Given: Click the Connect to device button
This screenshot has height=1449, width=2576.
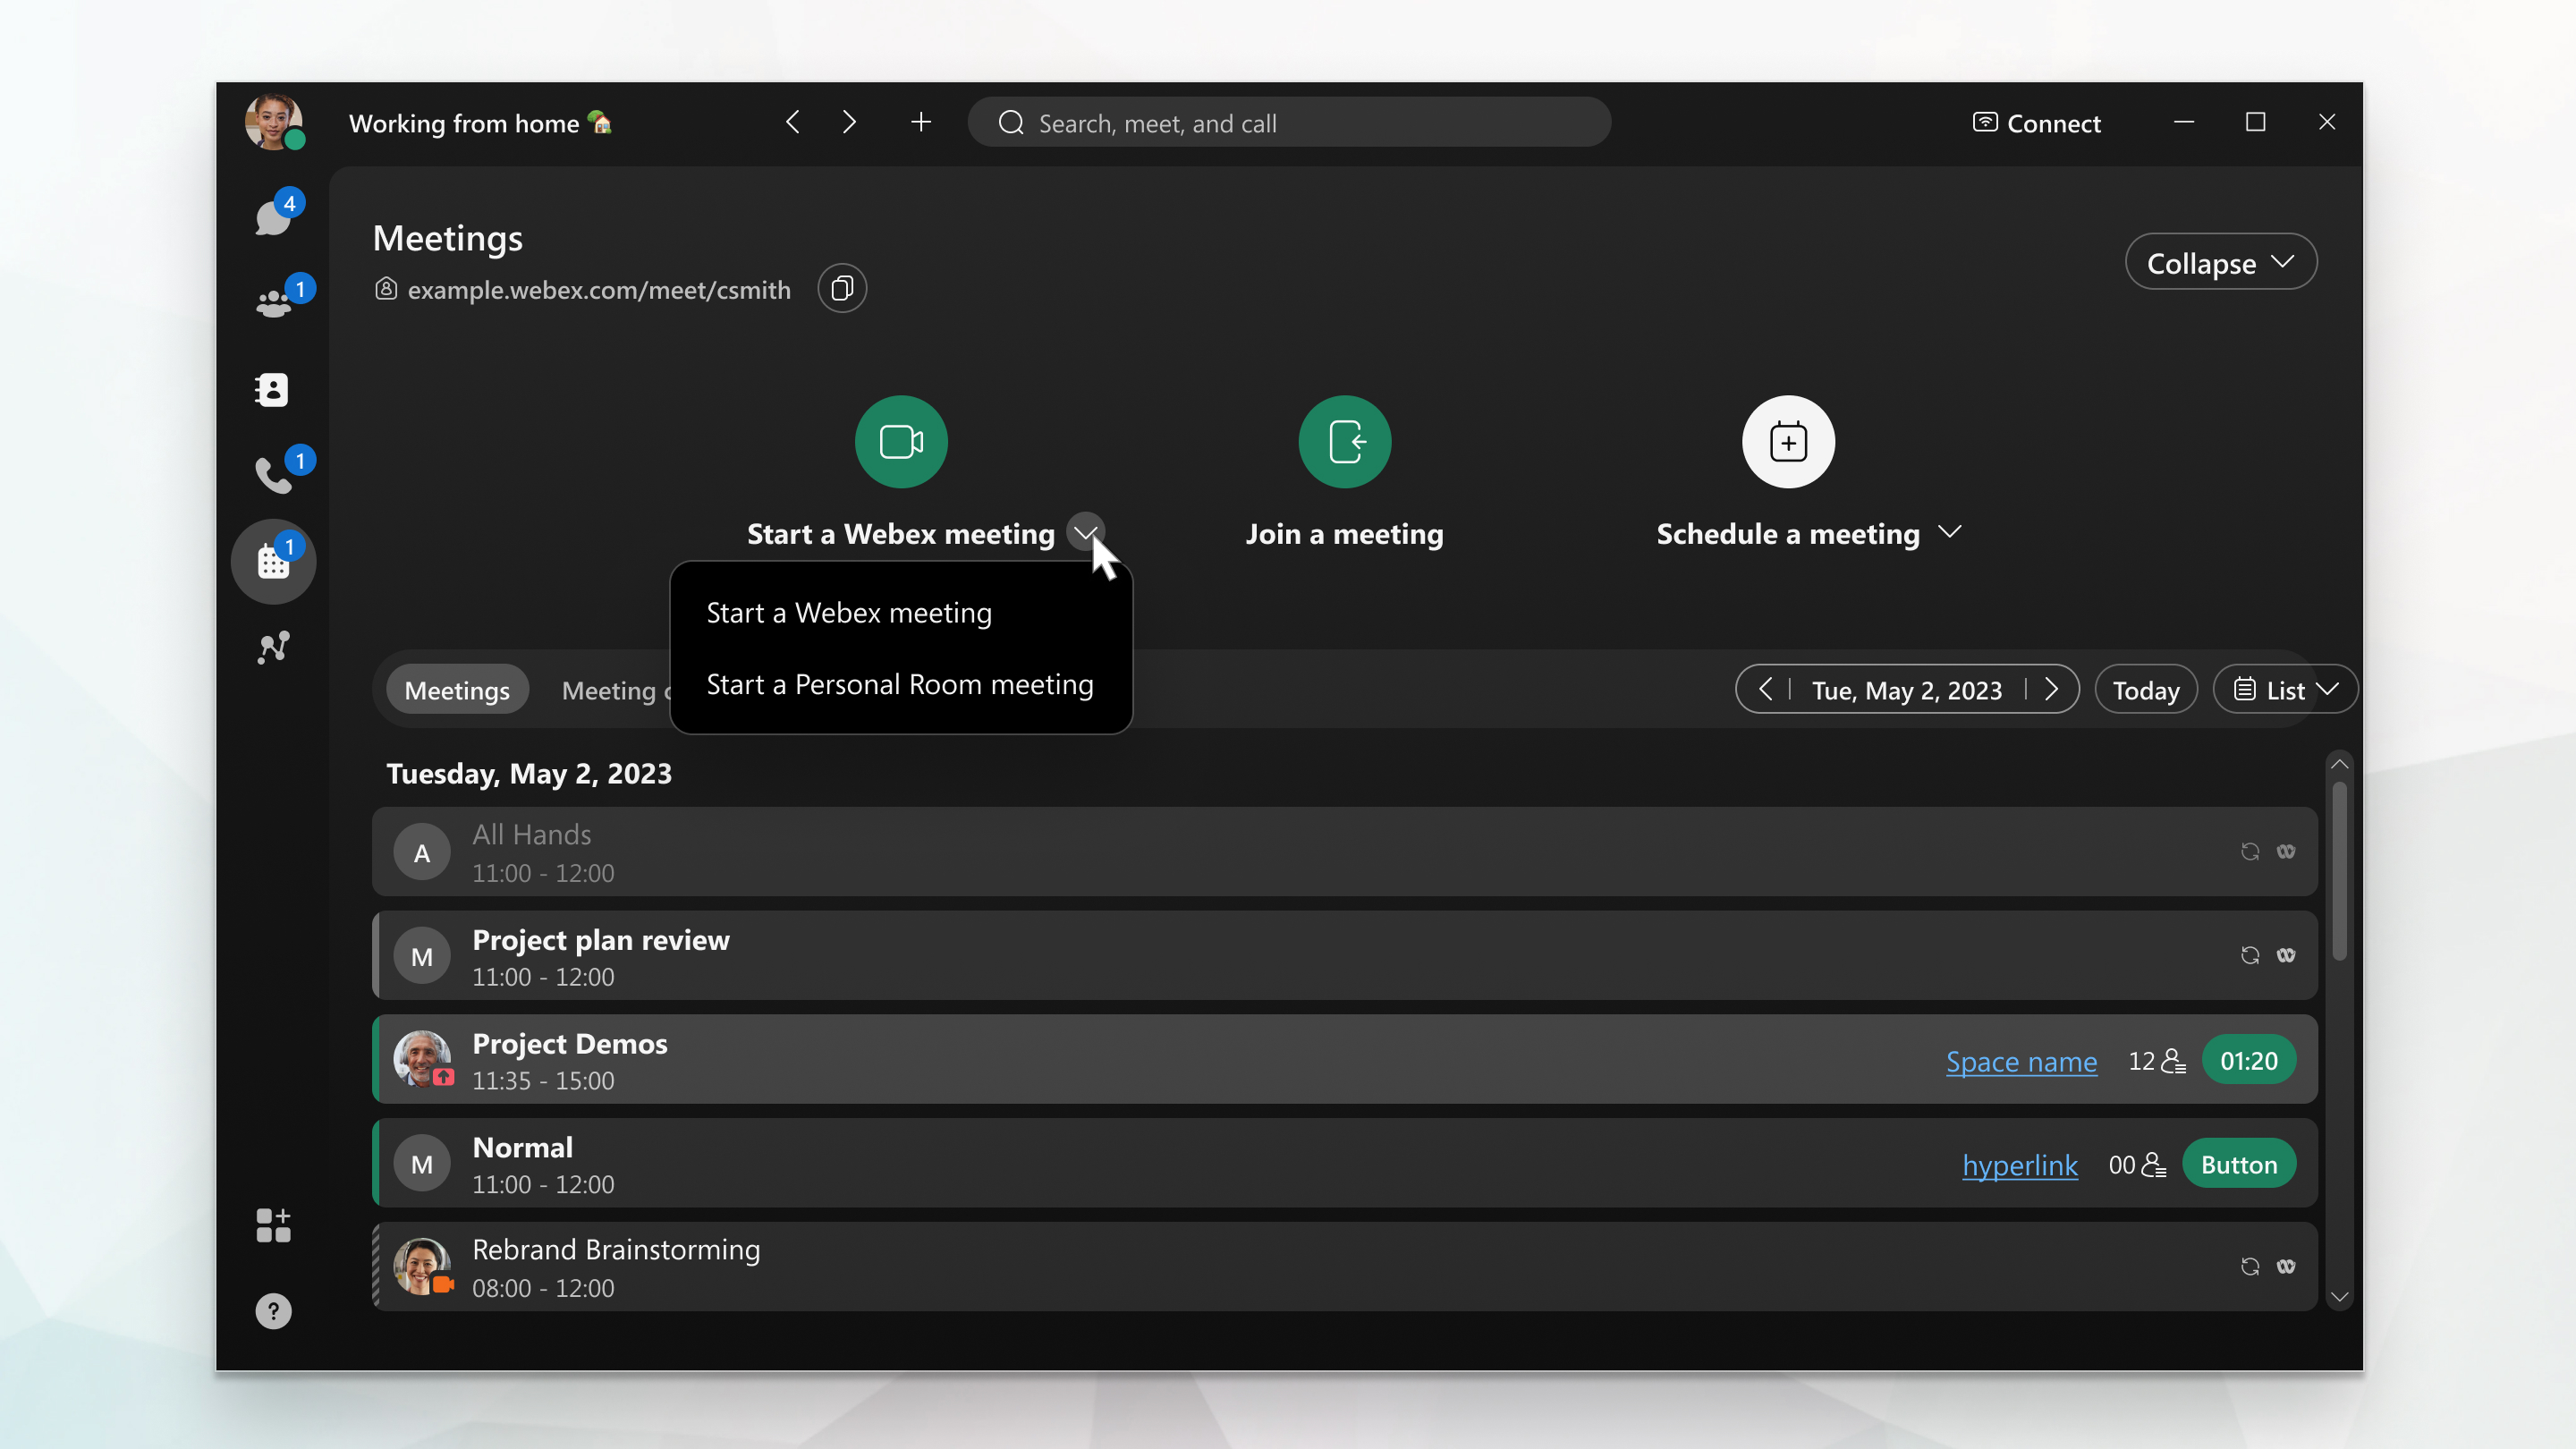Looking at the screenshot, I should click(2036, 122).
